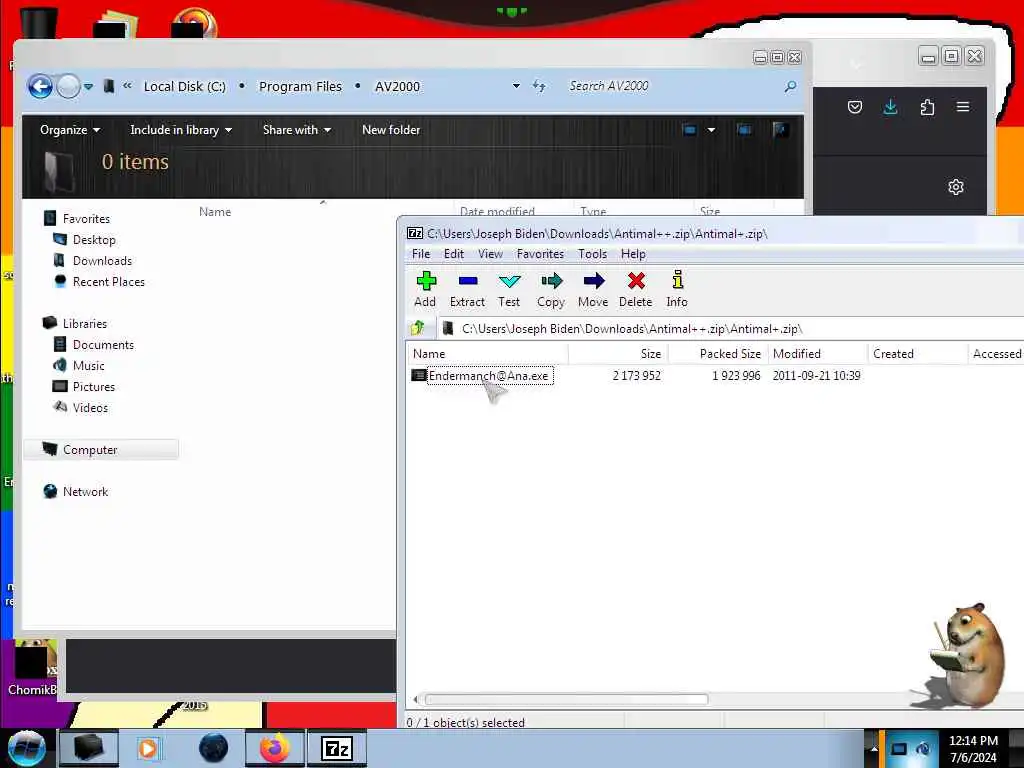This screenshot has width=1024, height=768.
Task: Open the Tools menu in 7-Zip
Action: point(592,254)
